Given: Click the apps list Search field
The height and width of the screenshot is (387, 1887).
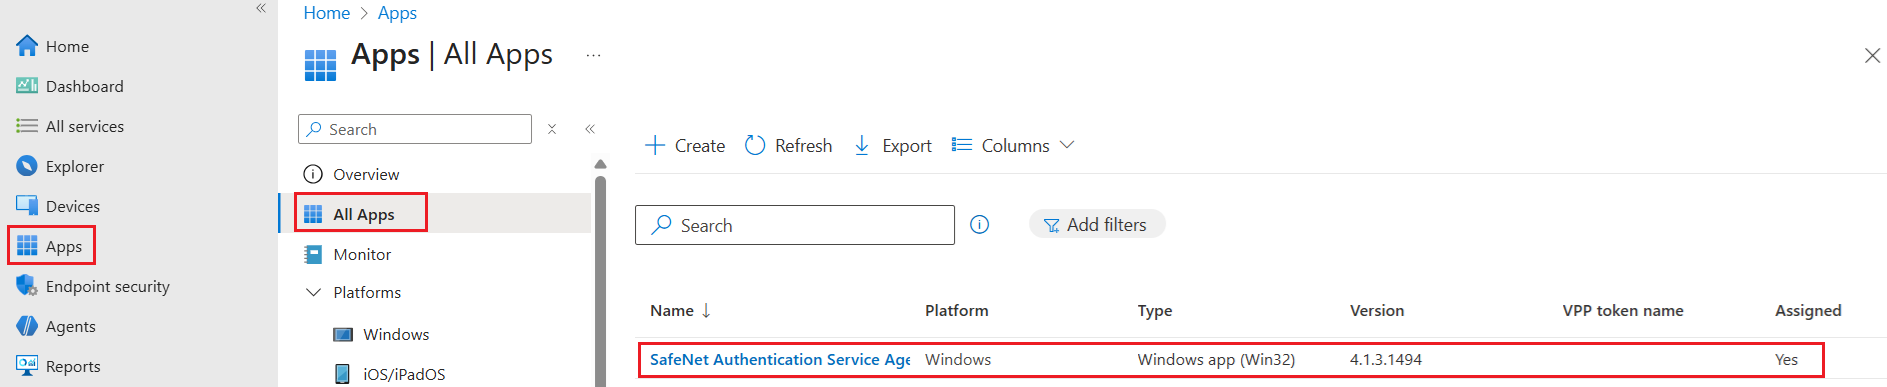Looking at the screenshot, I should tap(795, 225).
